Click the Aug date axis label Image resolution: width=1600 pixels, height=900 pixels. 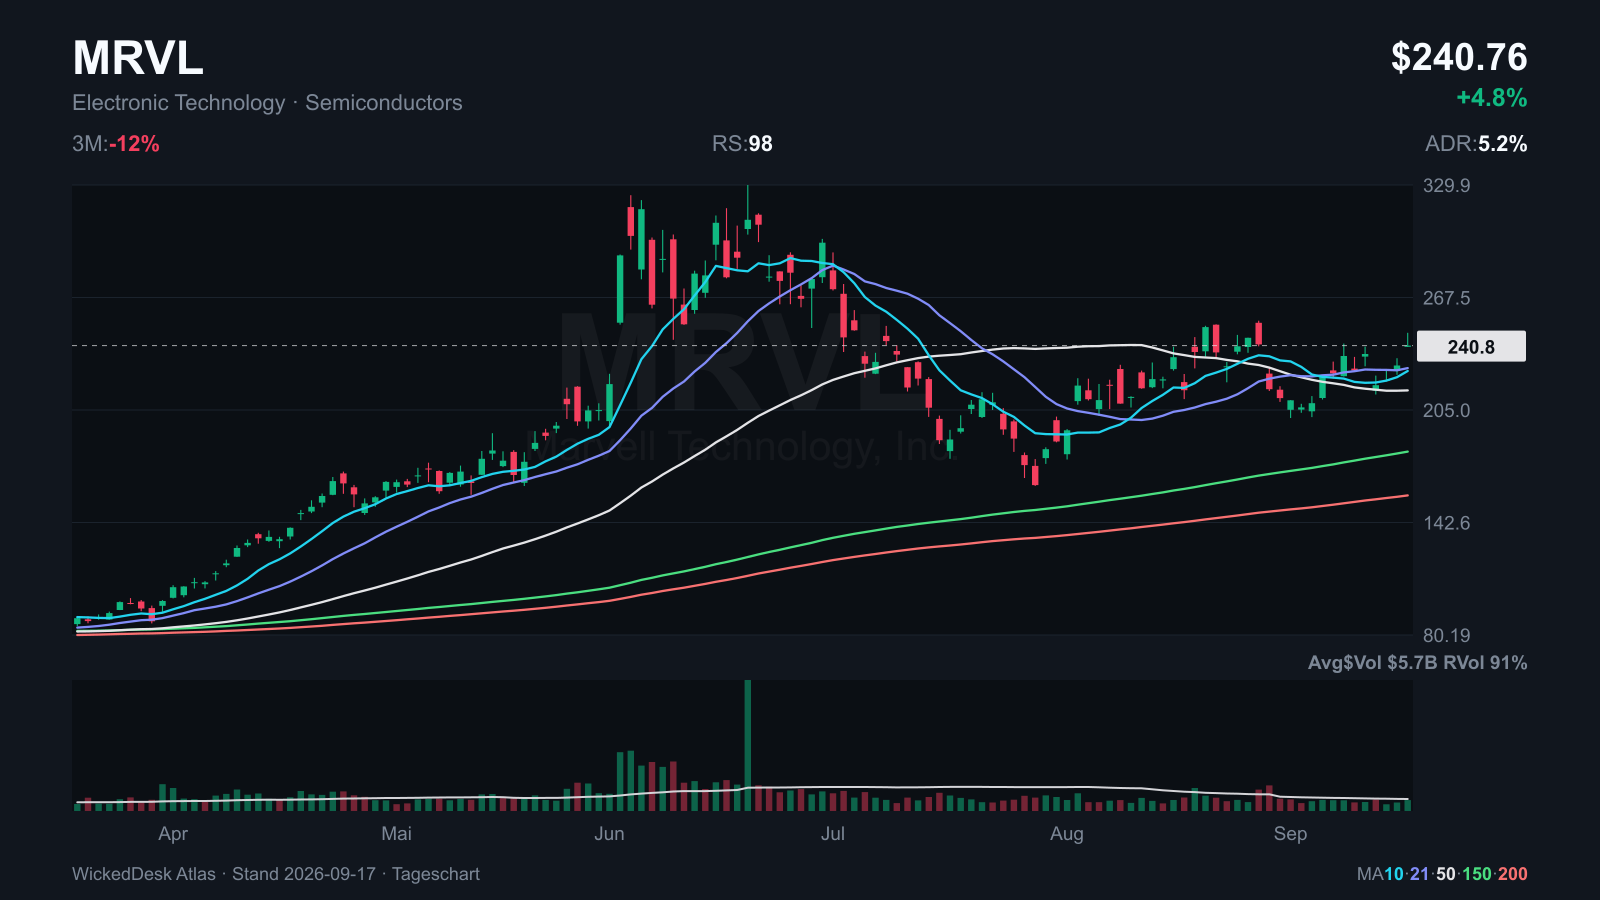click(1067, 834)
